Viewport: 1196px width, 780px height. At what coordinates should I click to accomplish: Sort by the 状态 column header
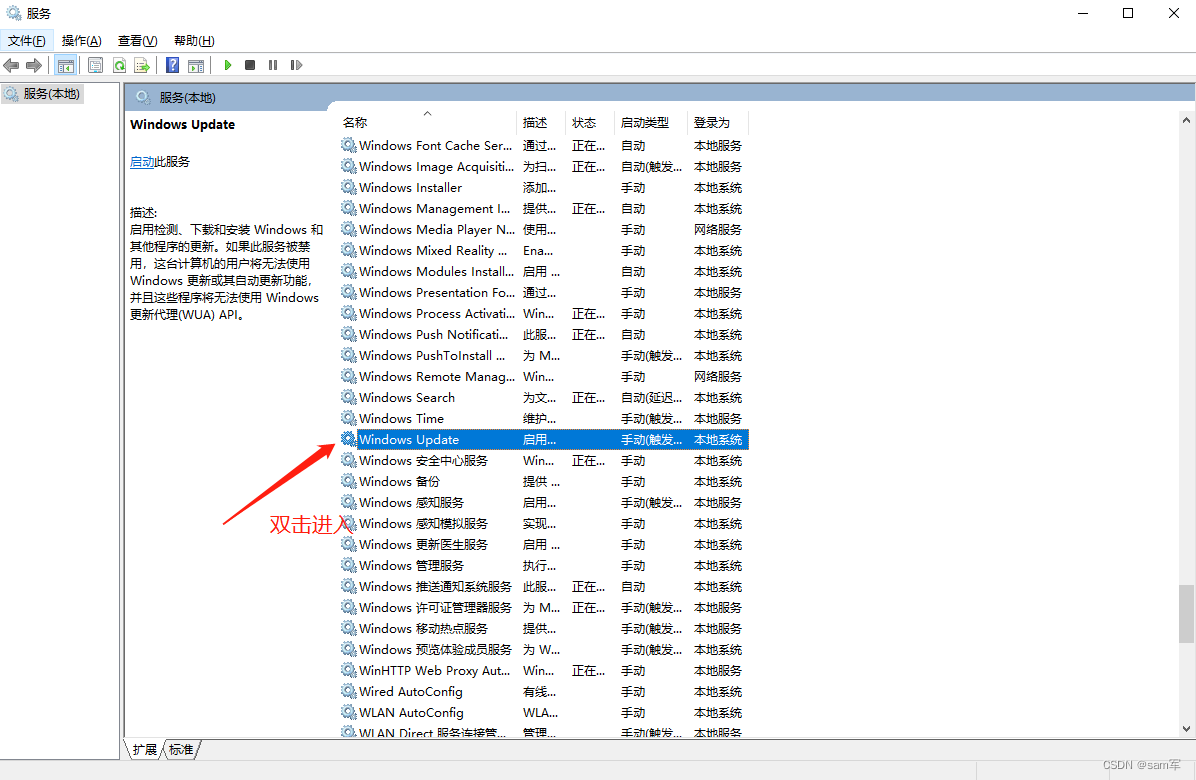click(x=590, y=122)
